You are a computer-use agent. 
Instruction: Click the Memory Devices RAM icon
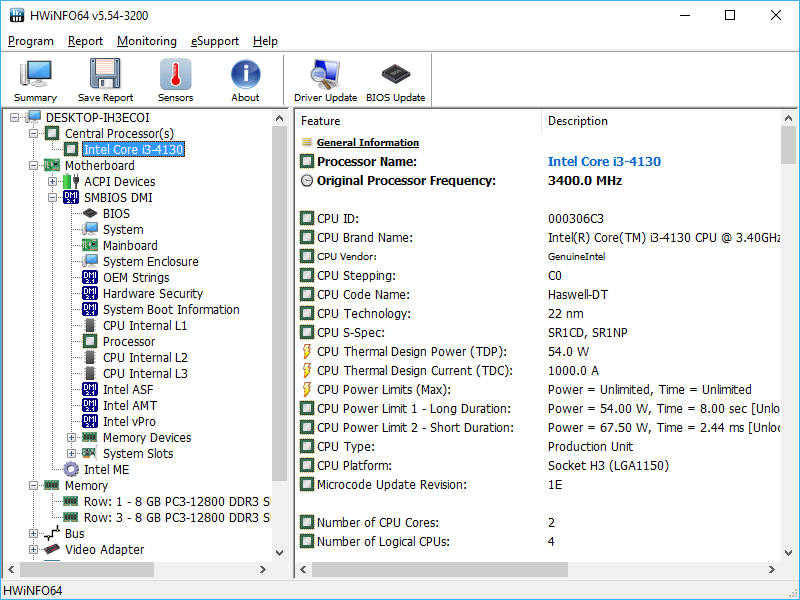tap(90, 437)
